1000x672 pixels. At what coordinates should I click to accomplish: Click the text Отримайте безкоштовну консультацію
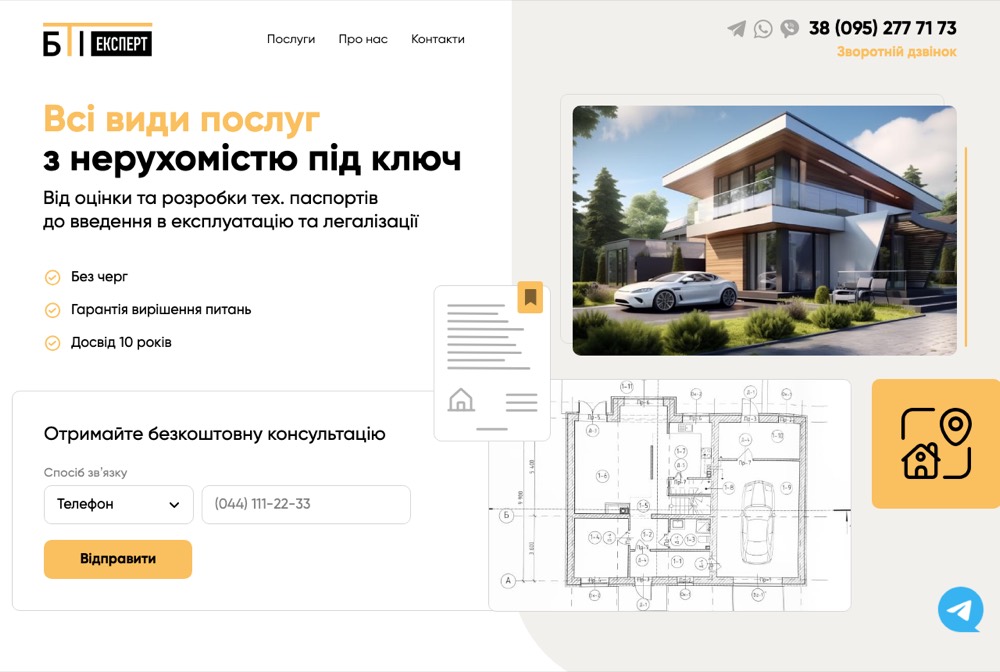coord(214,434)
